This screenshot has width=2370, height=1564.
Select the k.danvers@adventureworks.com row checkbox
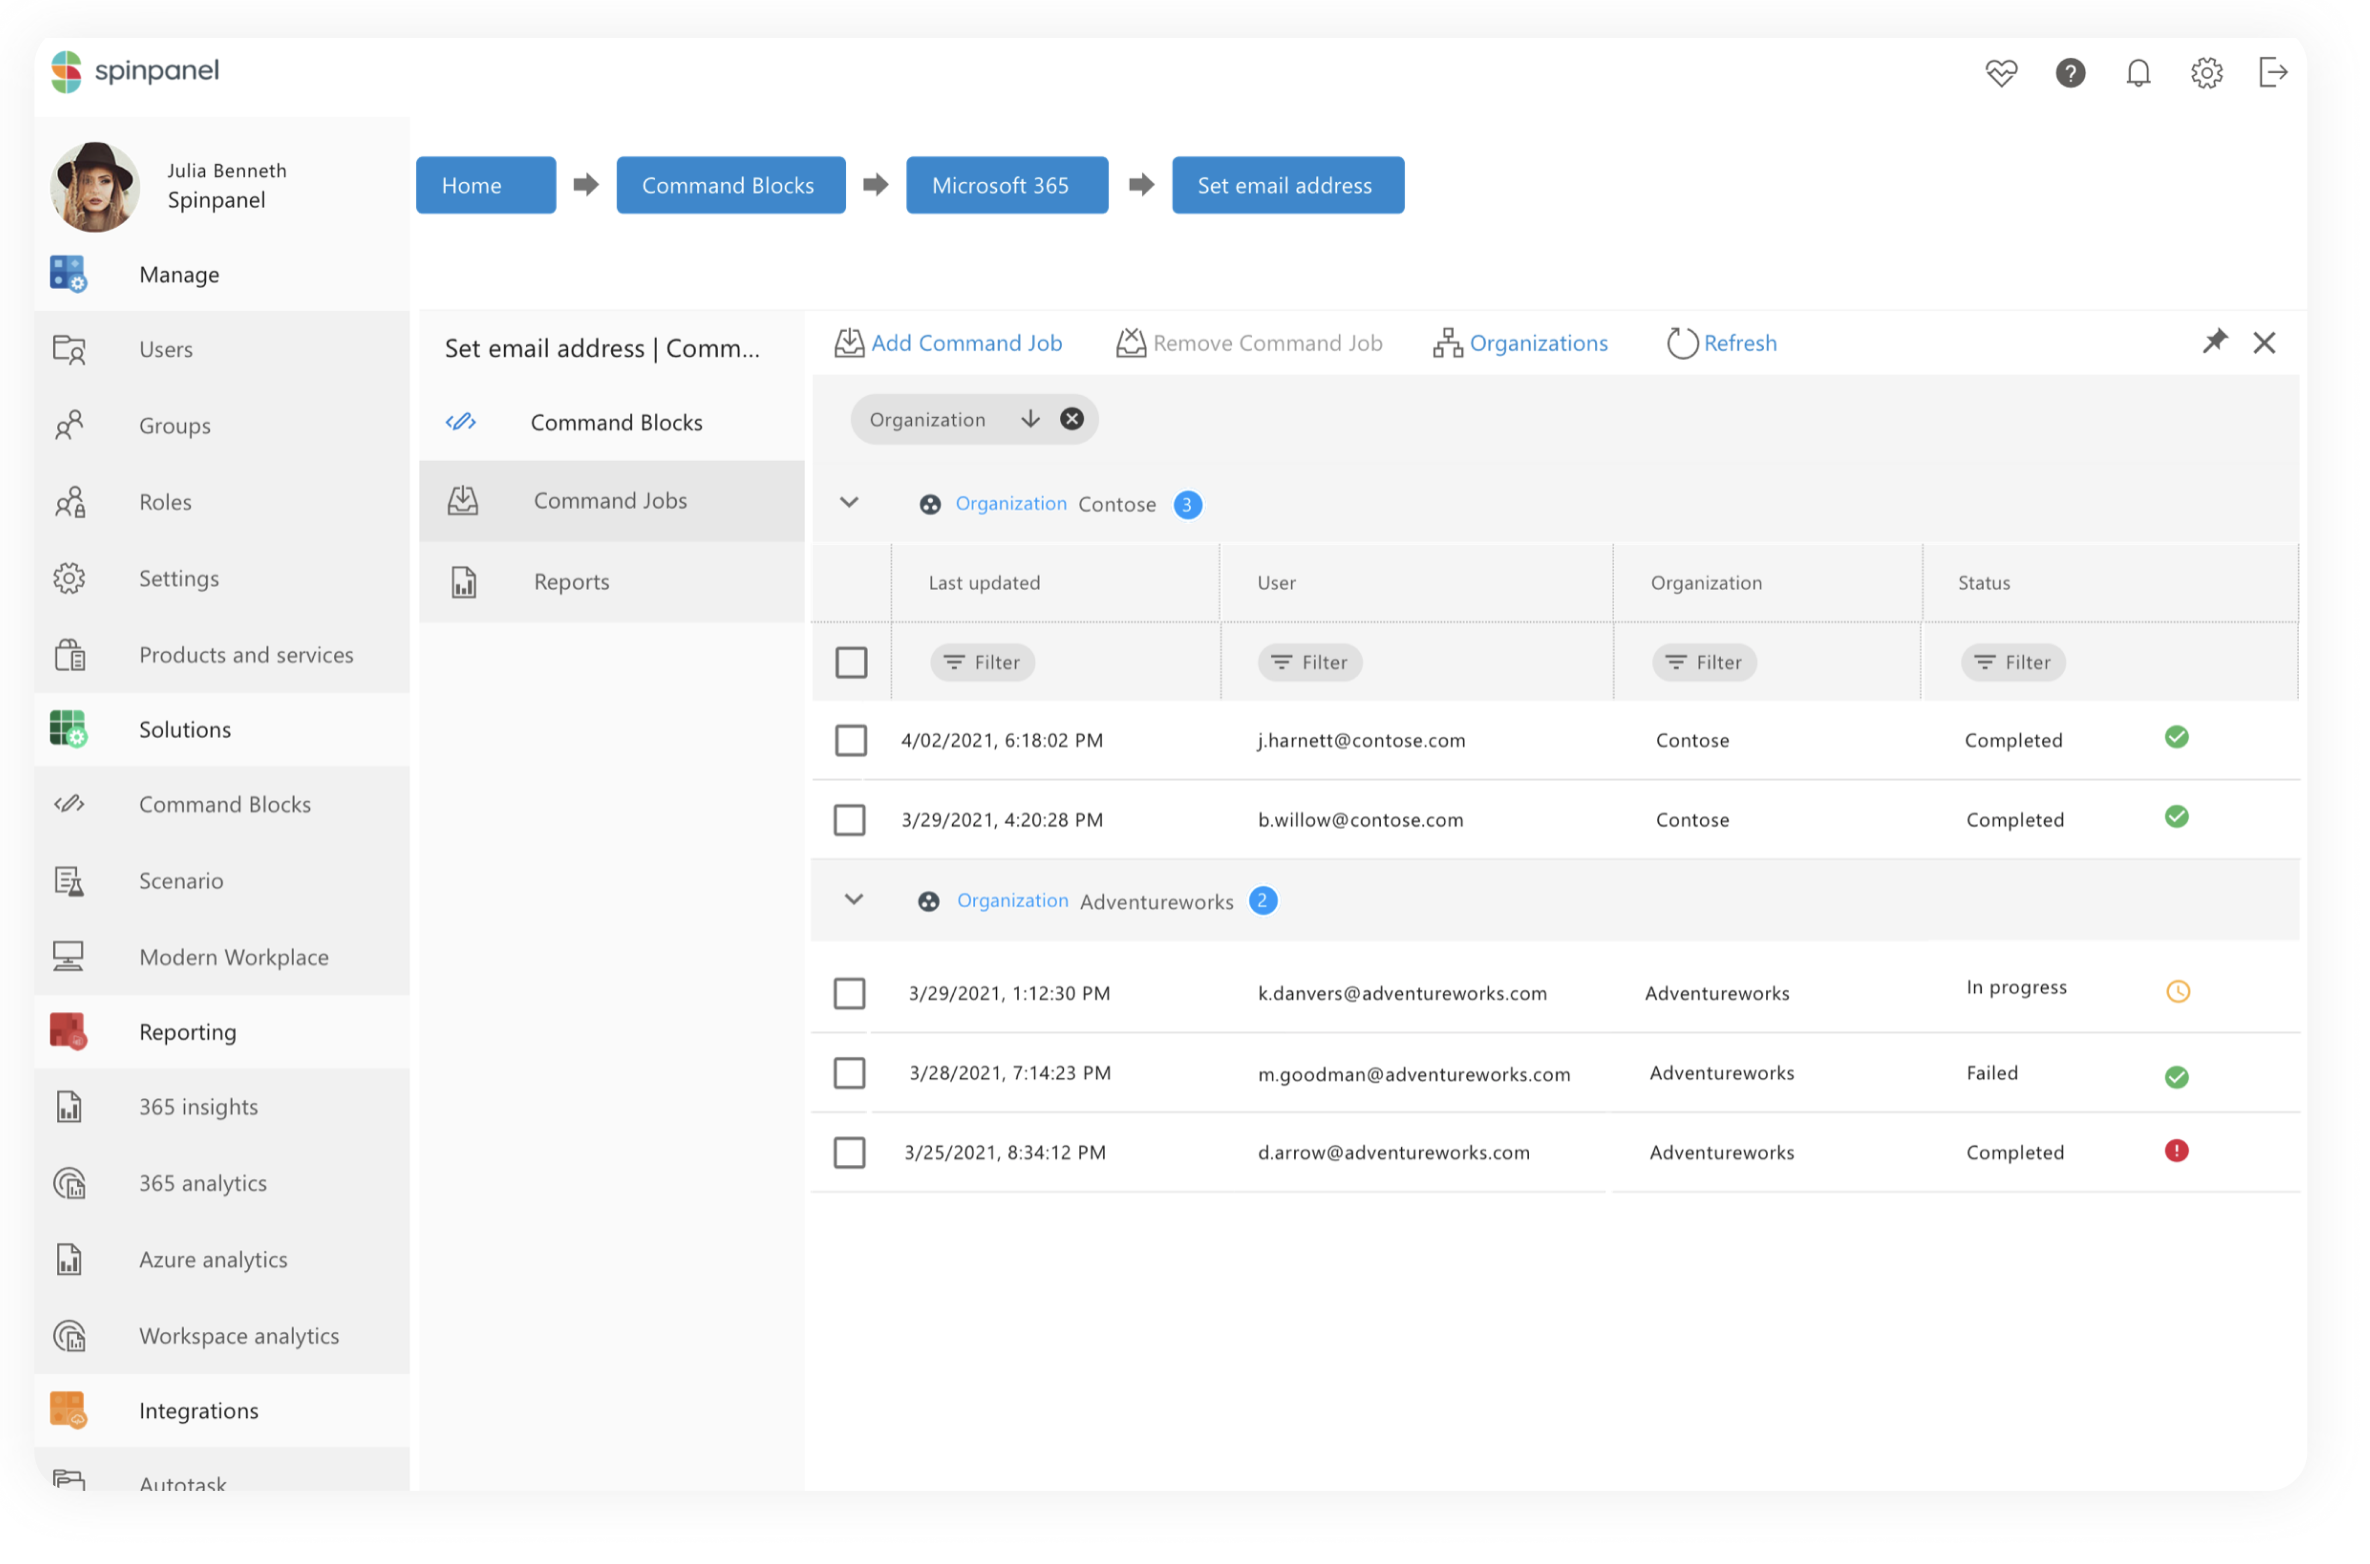[x=849, y=993]
